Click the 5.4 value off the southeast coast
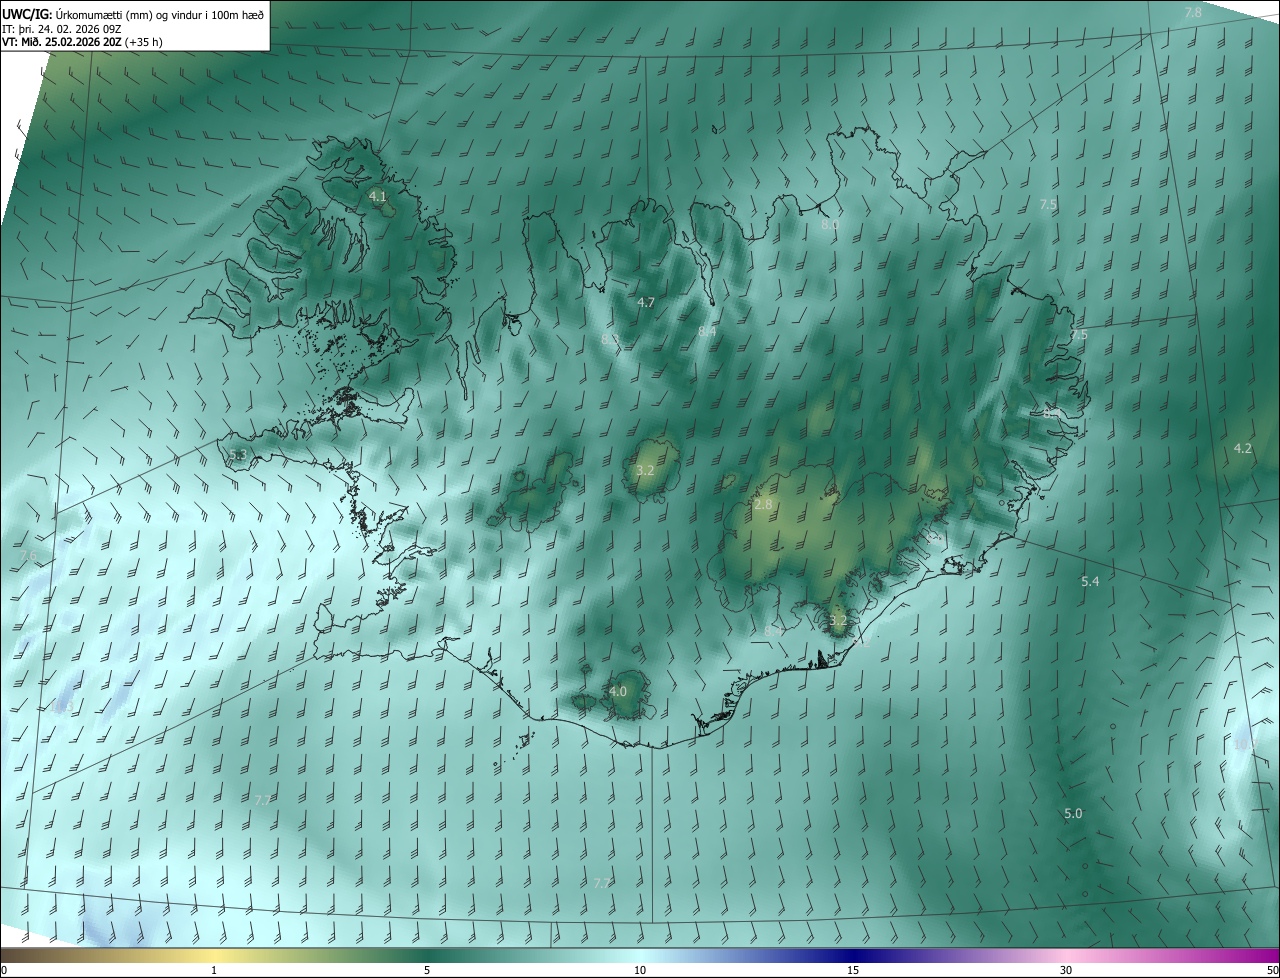Image resolution: width=1280 pixels, height=978 pixels. coord(1090,582)
